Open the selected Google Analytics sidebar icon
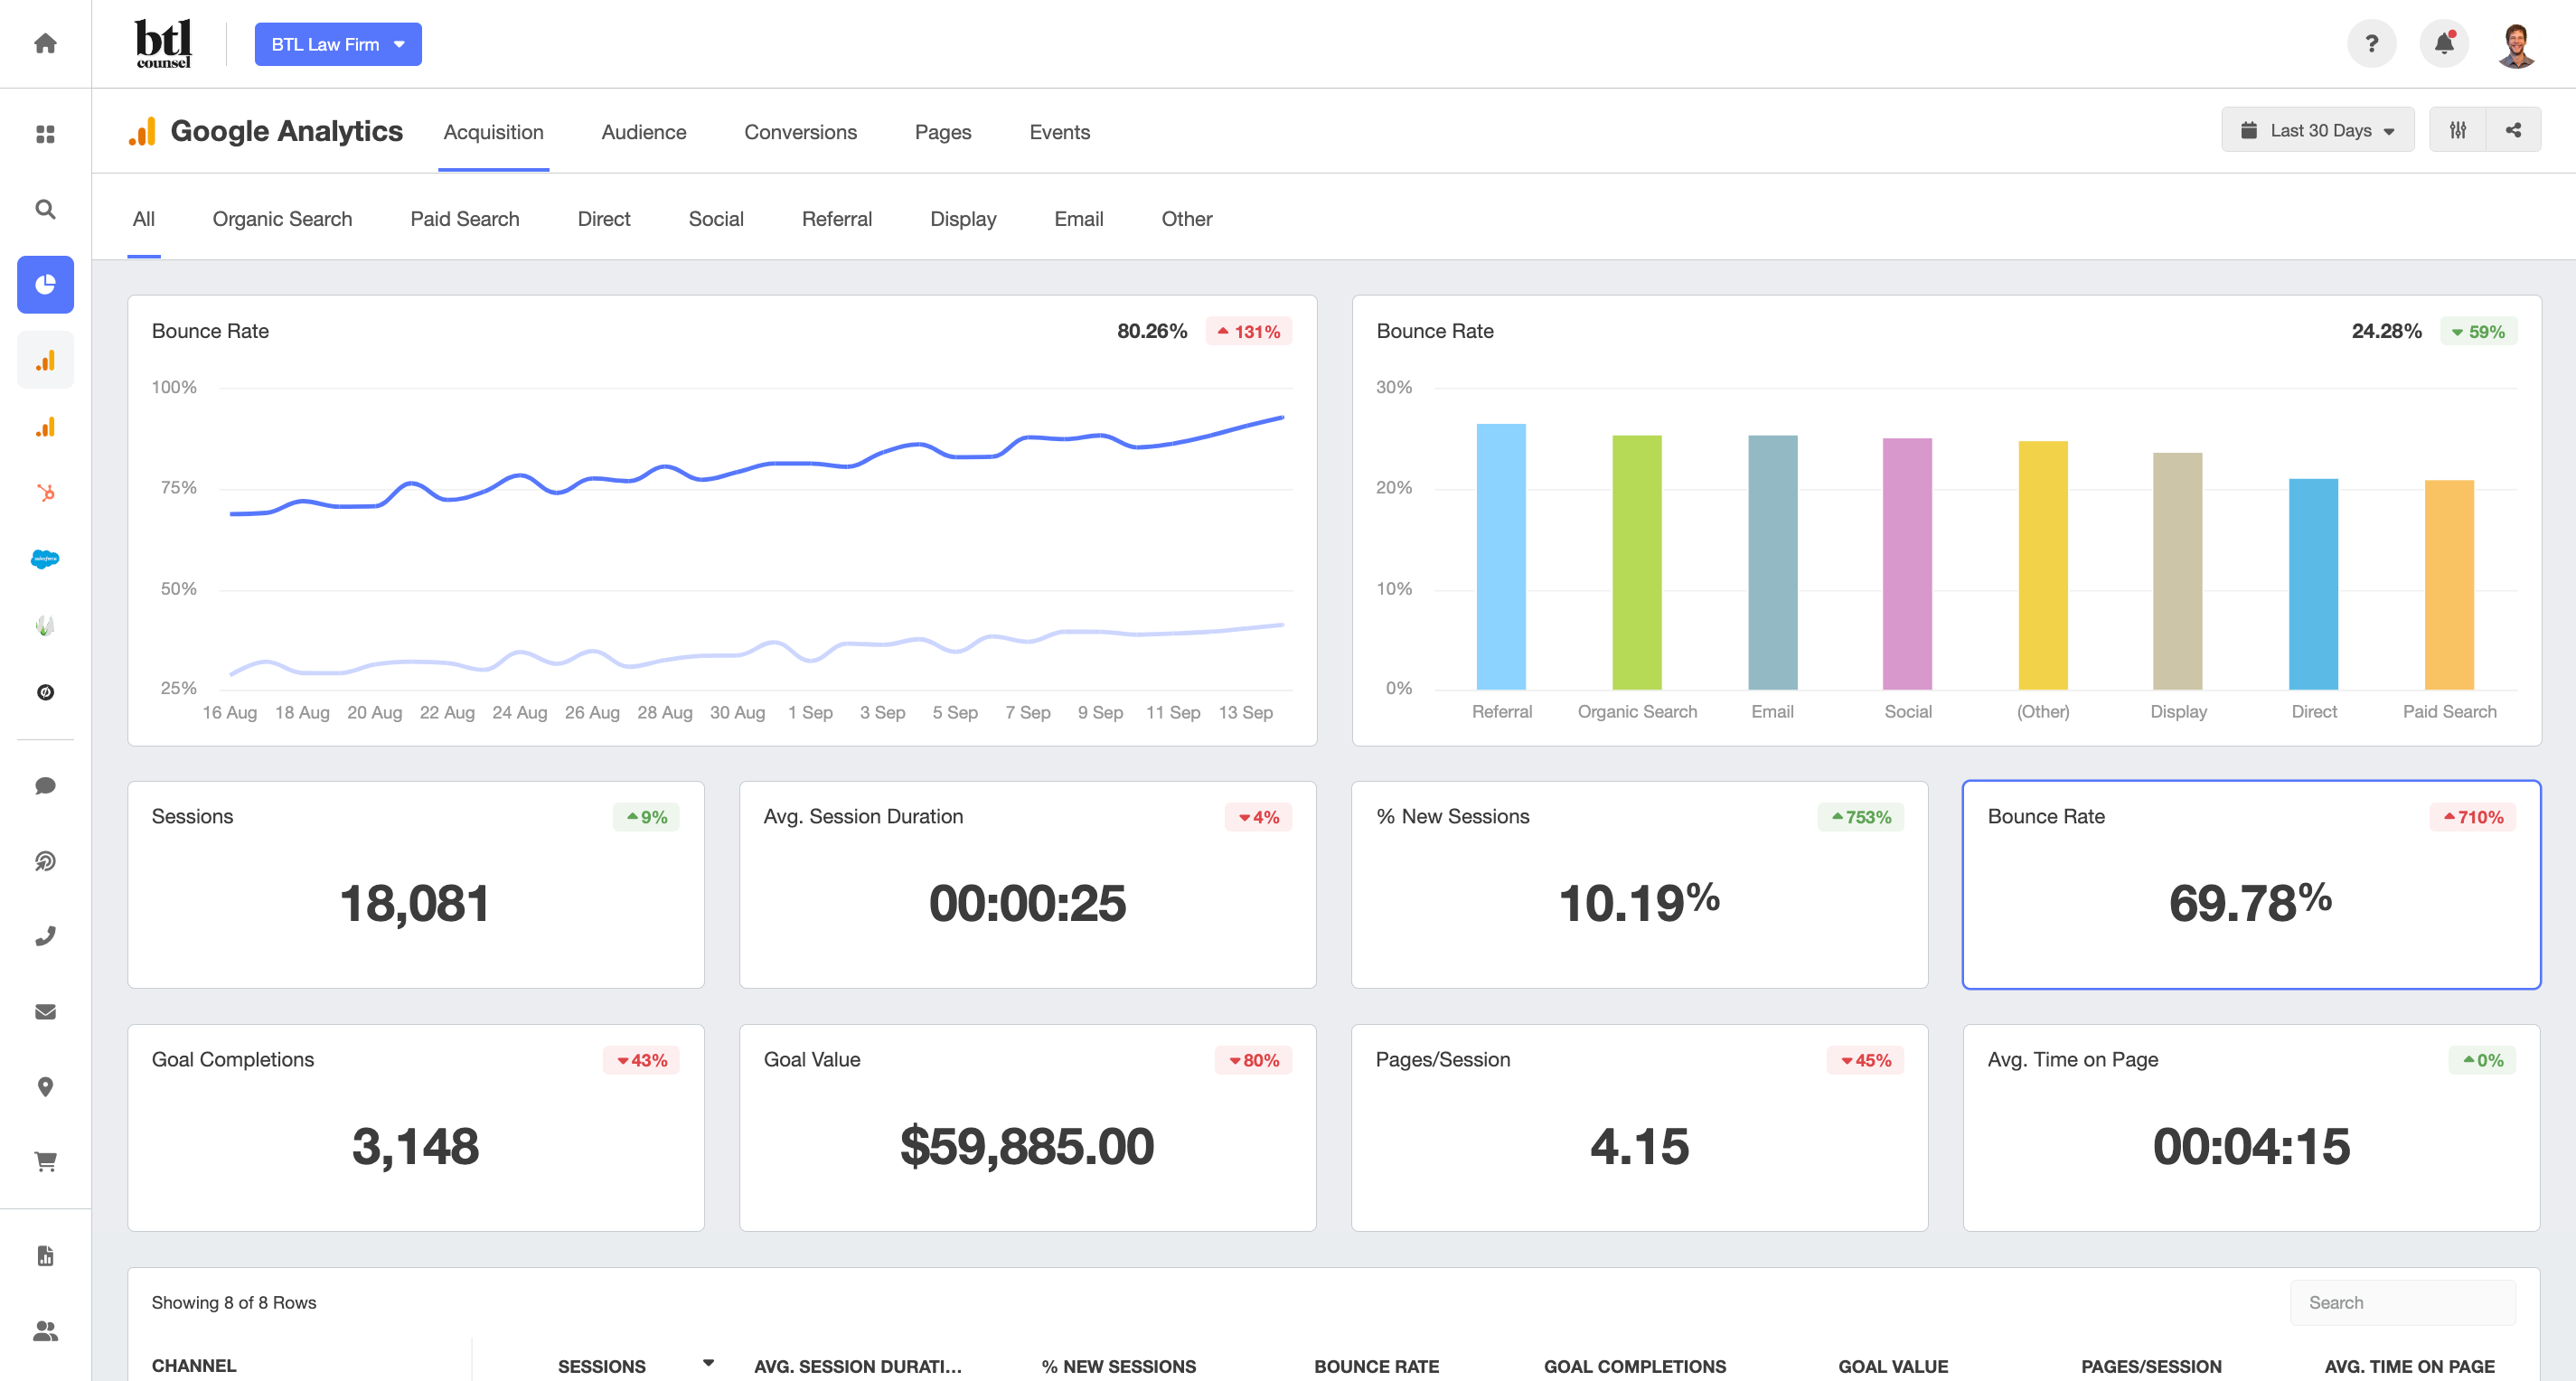 (x=45, y=360)
